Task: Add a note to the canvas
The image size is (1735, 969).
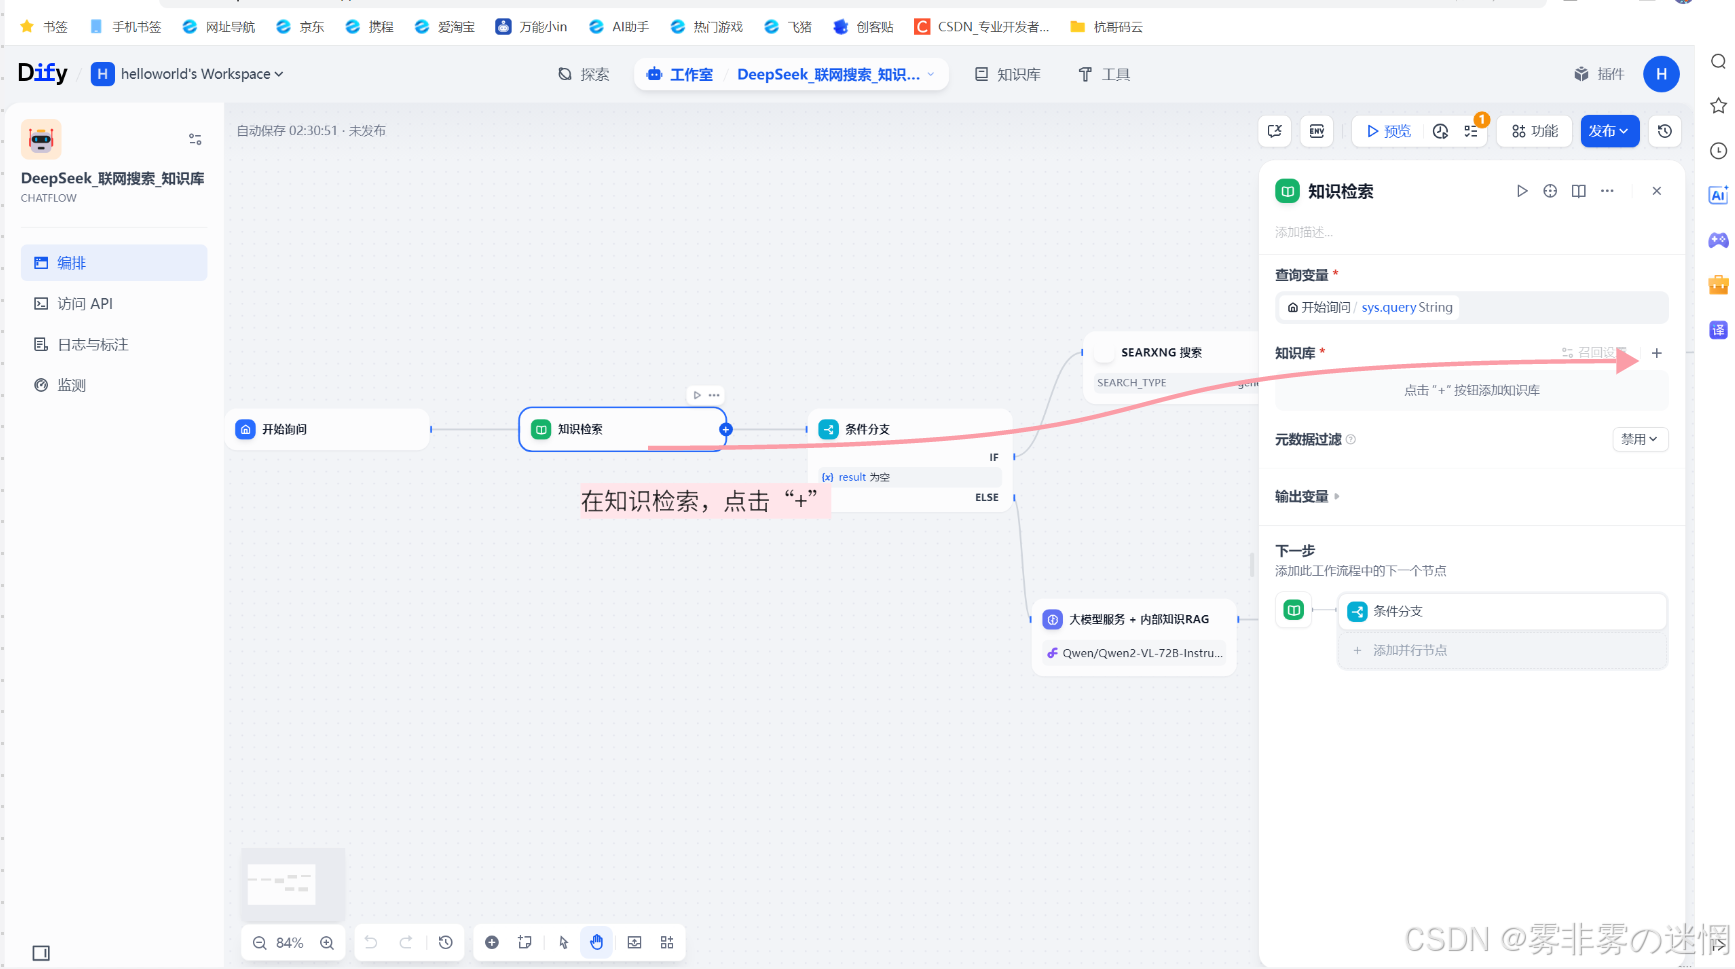Action: pyautogui.click(x=525, y=942)
